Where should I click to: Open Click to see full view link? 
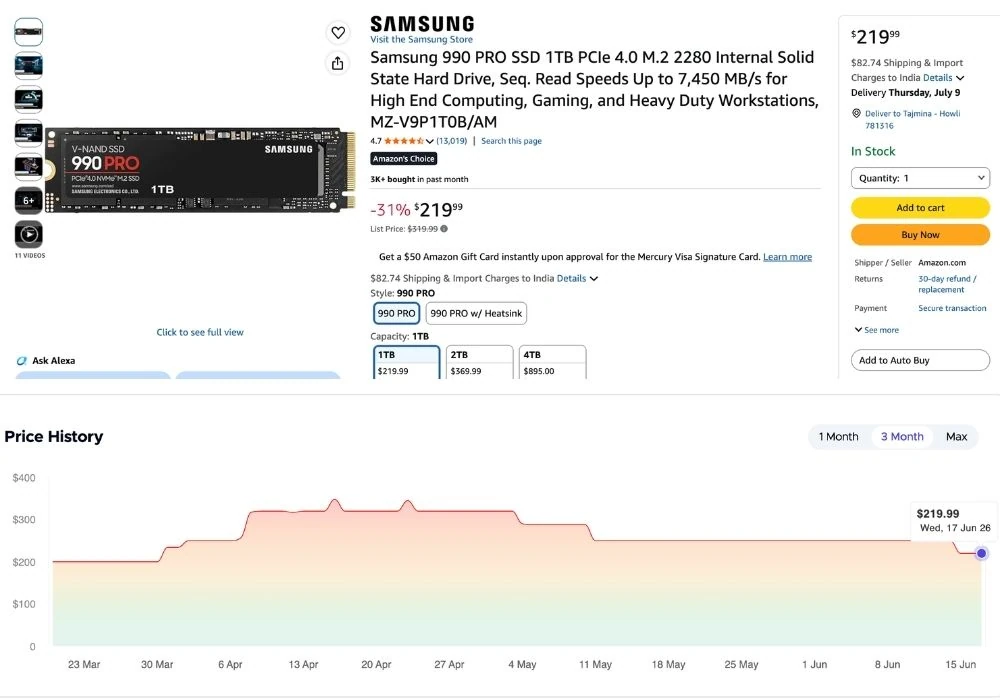[x=200, y=332]
